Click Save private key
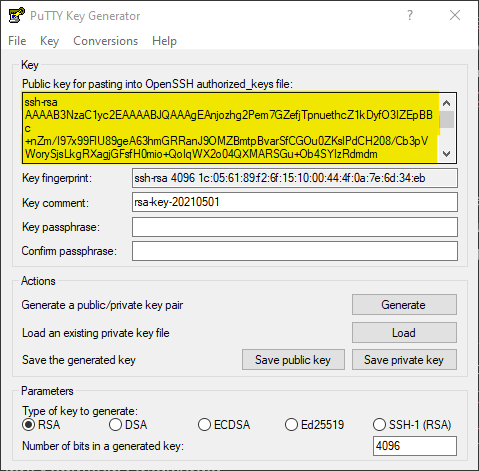This screenshot has height=471, width=479. click(x=404, y=360)
